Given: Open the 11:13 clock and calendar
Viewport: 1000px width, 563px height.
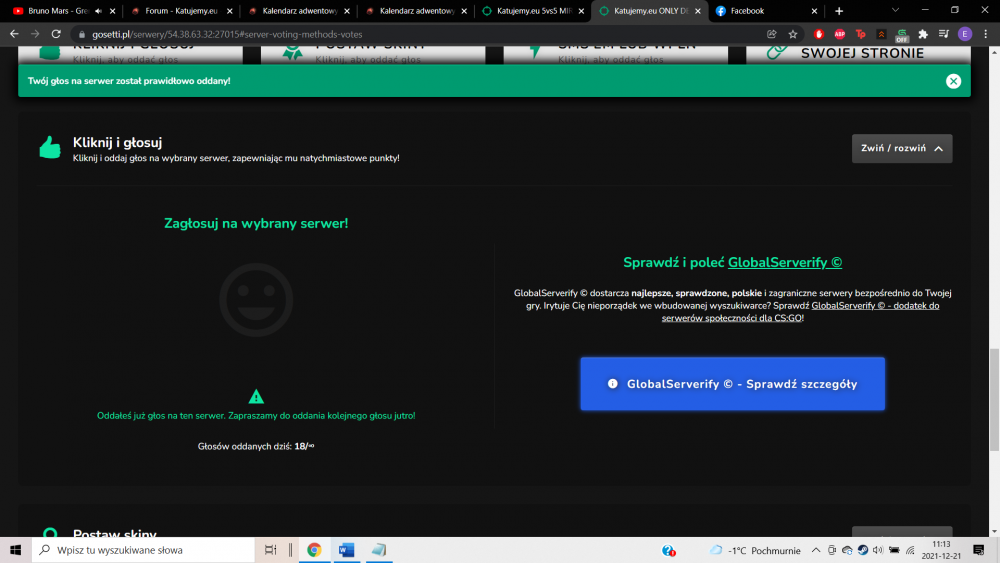Looking at the screenshot, I should (941, 550).
